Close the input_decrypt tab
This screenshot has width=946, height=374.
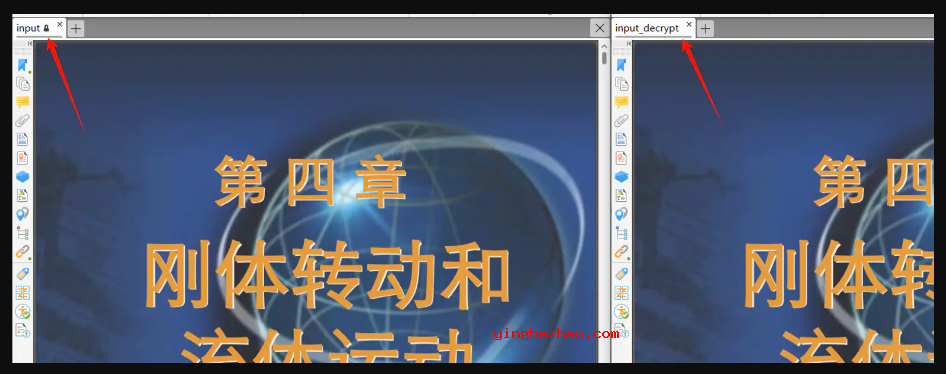(689, 24)
